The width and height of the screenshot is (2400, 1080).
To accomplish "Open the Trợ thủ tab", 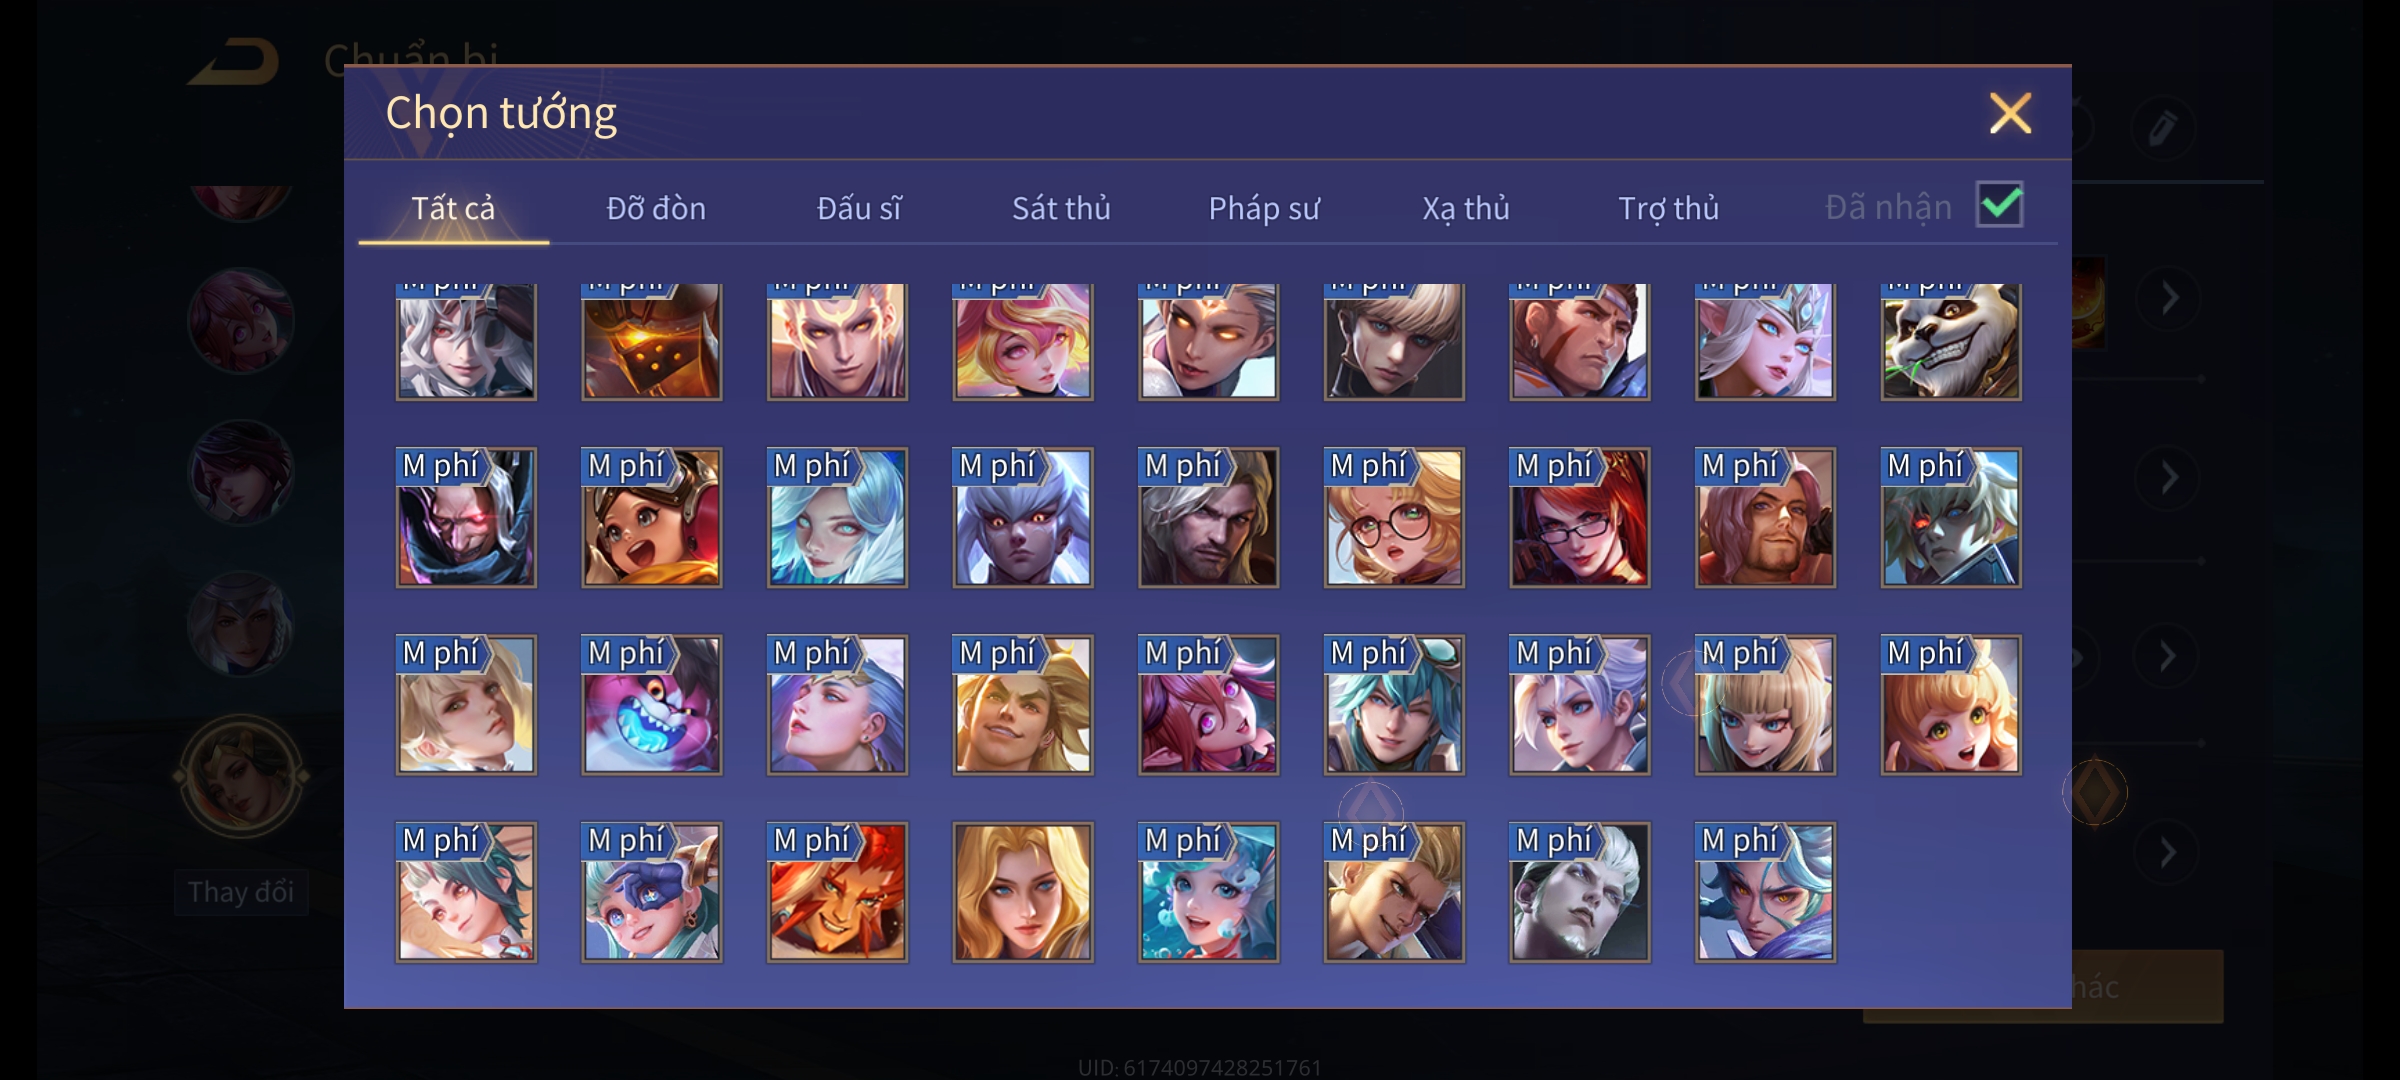I will [1668, 208].
